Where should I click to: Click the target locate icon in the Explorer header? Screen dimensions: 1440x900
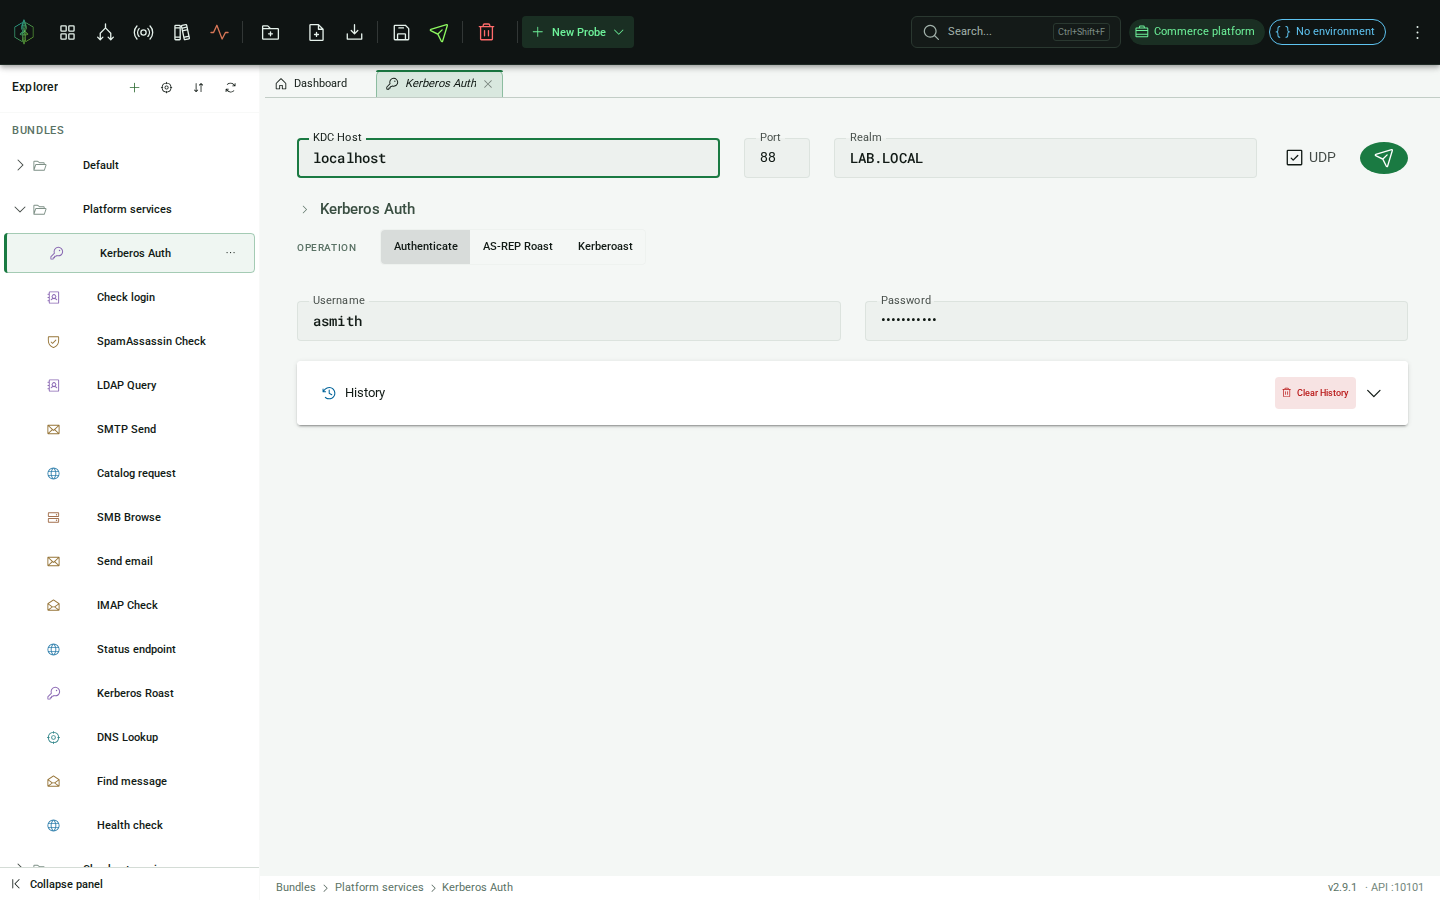(x=166, y=87)
